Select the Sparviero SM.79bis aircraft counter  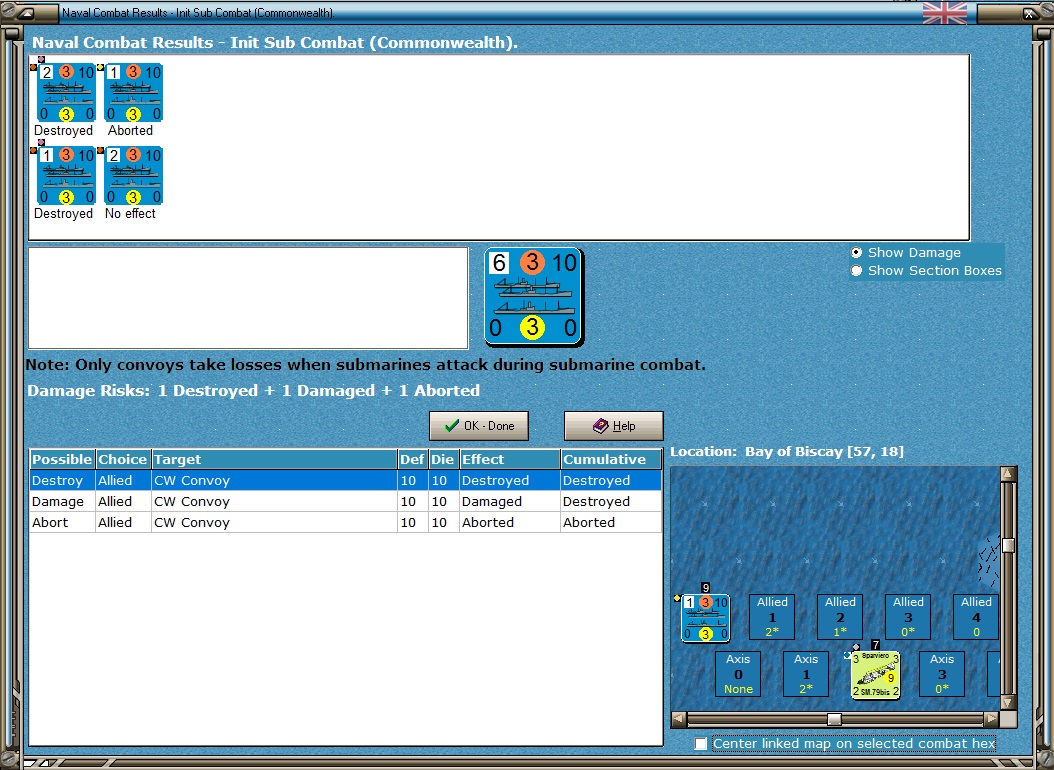click(x=875, y=675)
